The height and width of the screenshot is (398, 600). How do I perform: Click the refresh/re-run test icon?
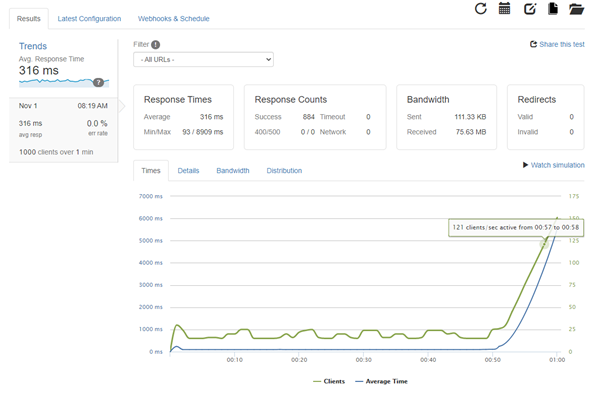point(481,8)
